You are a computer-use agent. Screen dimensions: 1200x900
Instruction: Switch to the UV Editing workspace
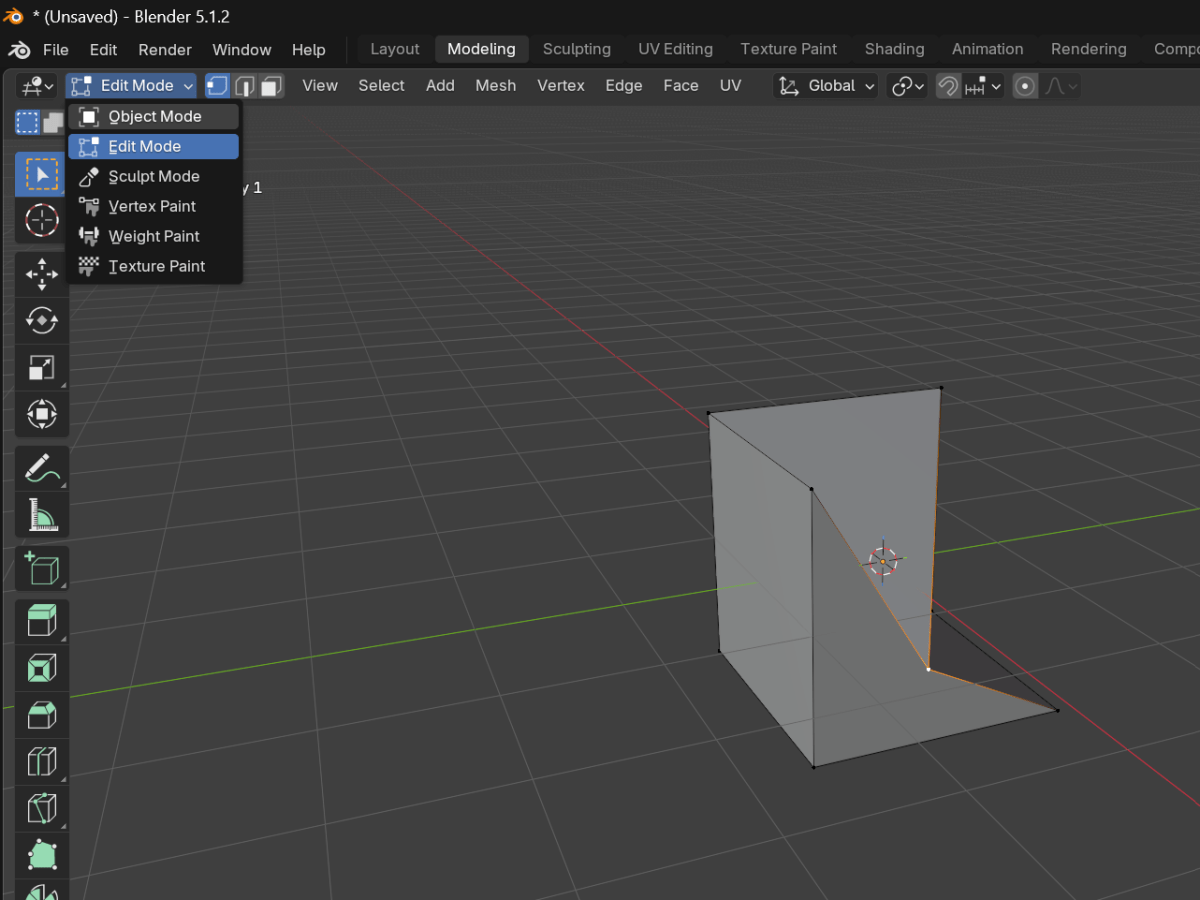(675, 49)
